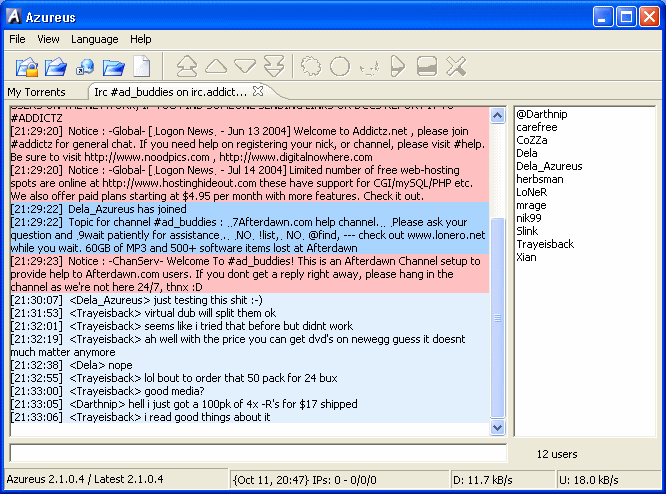The height and width of the screenshot is (494, 666).
Task: Click the http://www.digitalnowhere.com link text
Action: tap(296, 157)
